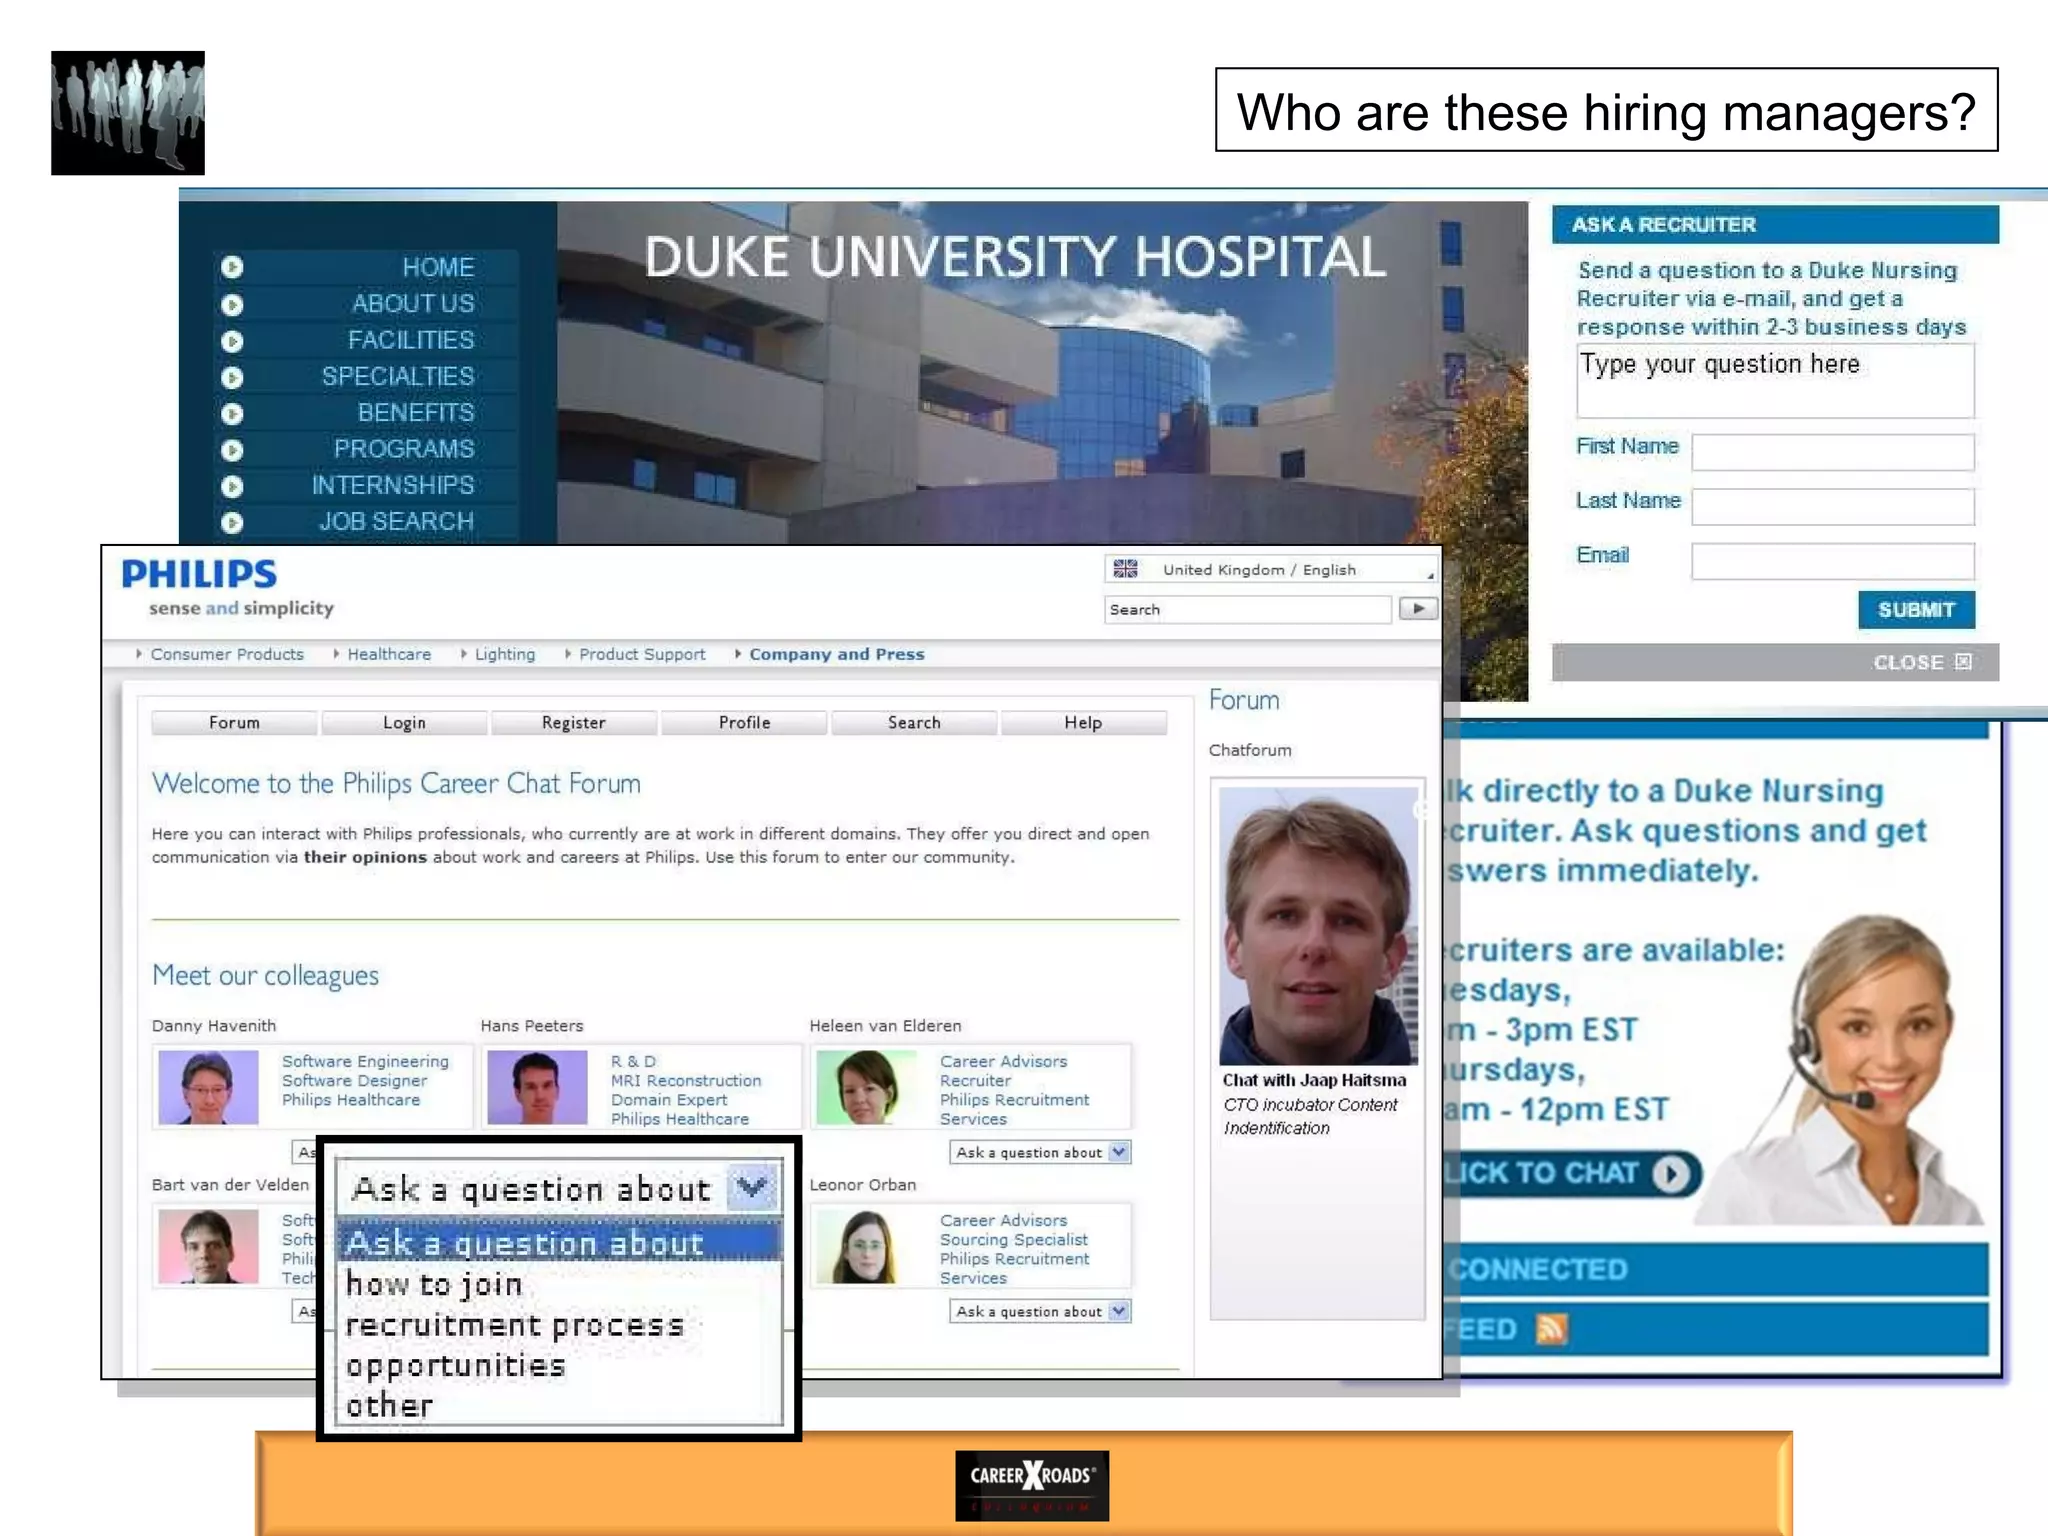Collapse the open 'Ask a question about' dropdown arrow
The width and height of the screenshot is (2048, 1536).
[752, 1188]
